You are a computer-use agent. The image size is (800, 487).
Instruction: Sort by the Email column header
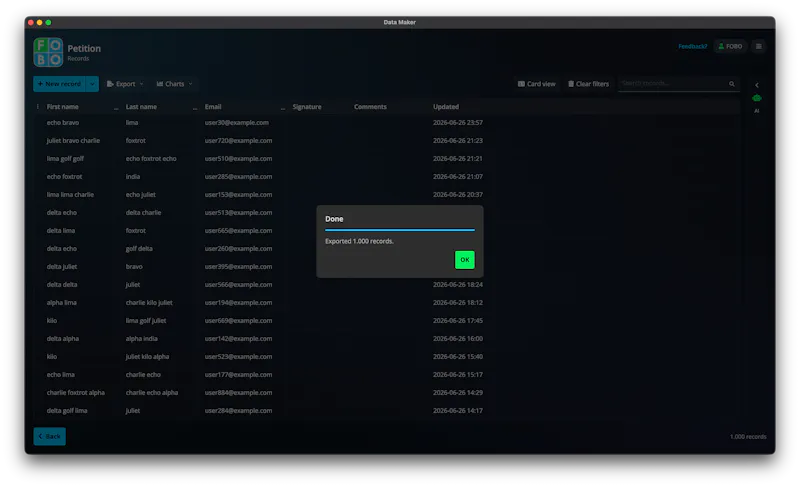(x=213, y=107)
